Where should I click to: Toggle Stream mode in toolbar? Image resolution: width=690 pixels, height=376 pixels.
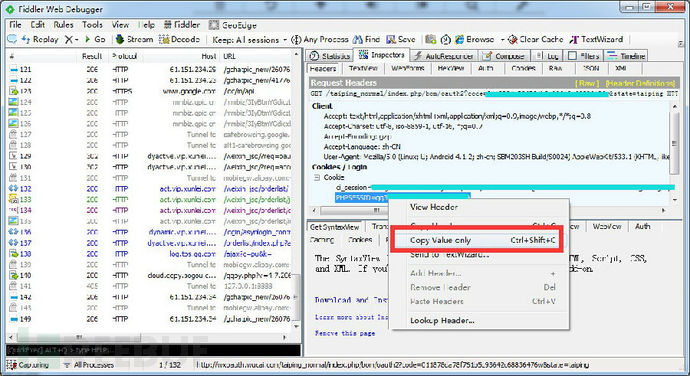(x=134, y=39)
